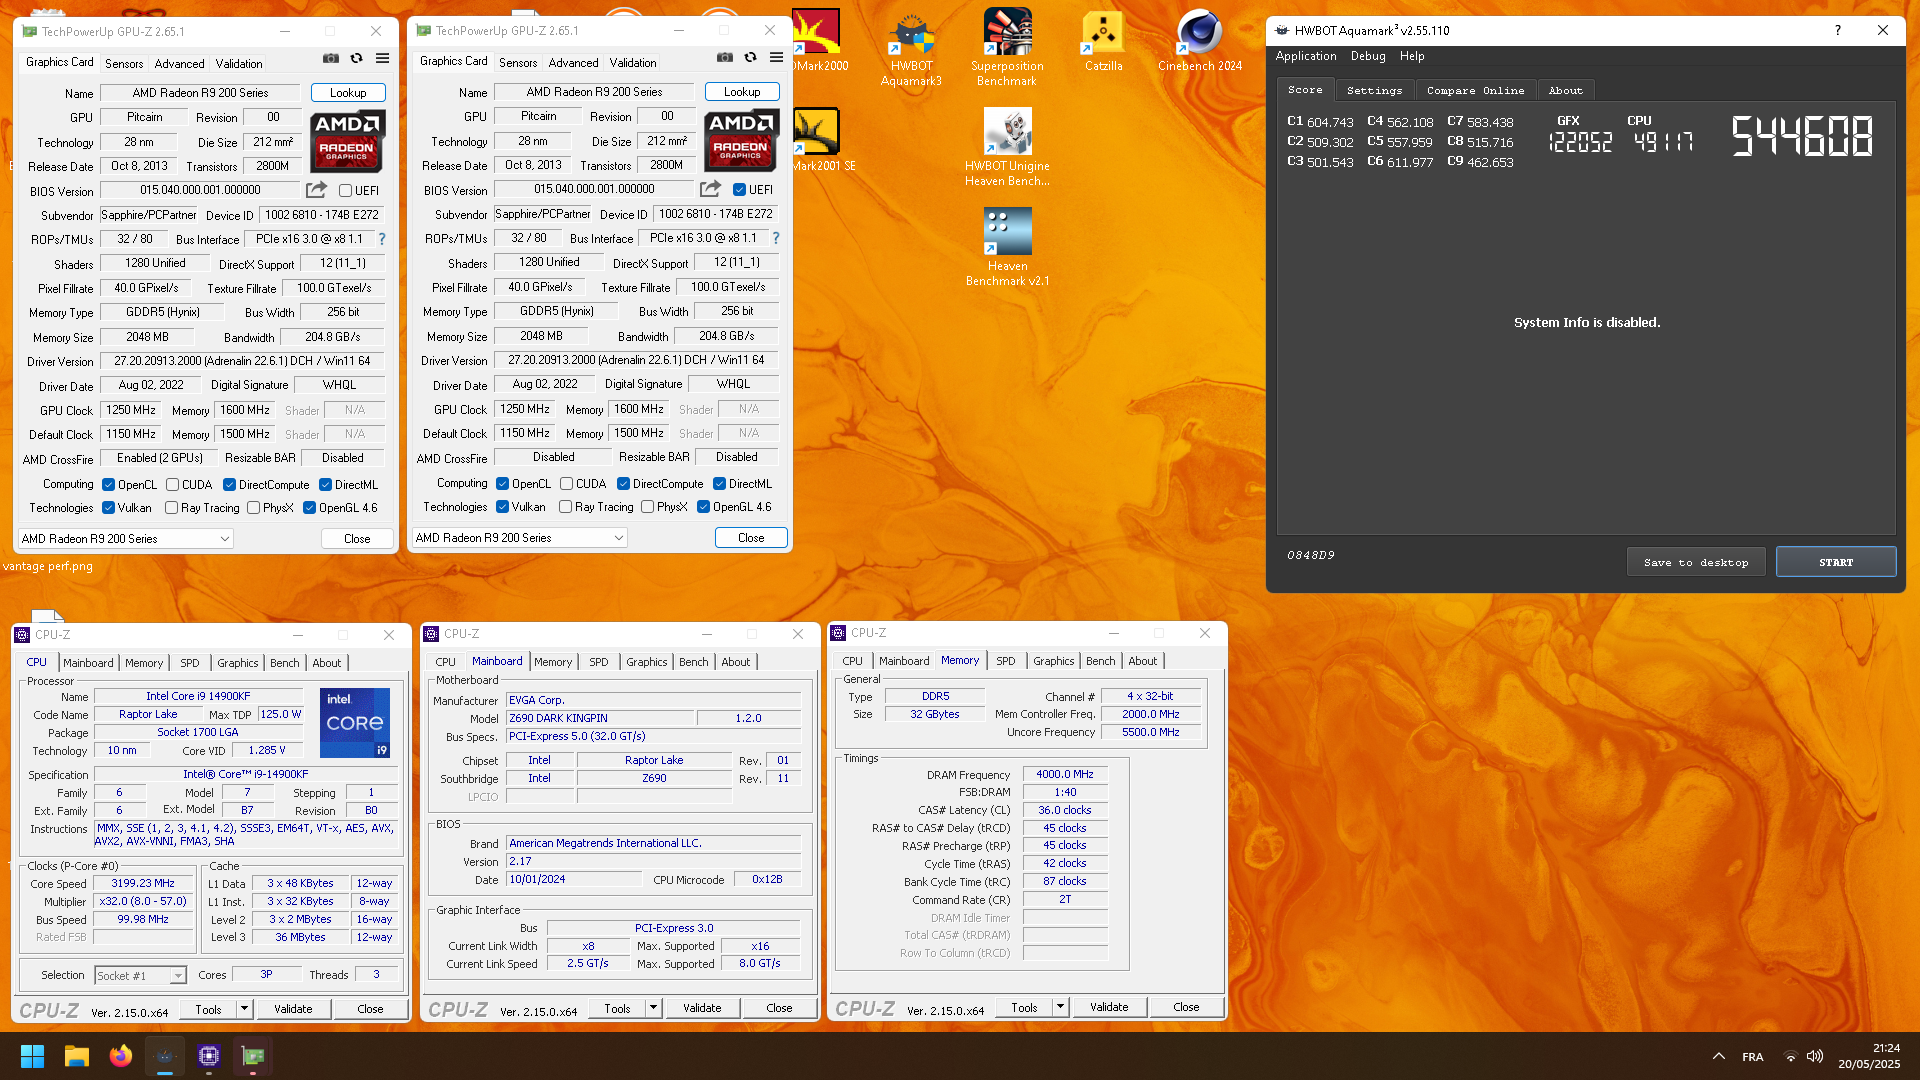Click help question mark in Aquamark title bar
The height and width of the screenshot is (1080, 1920).
1837,30
